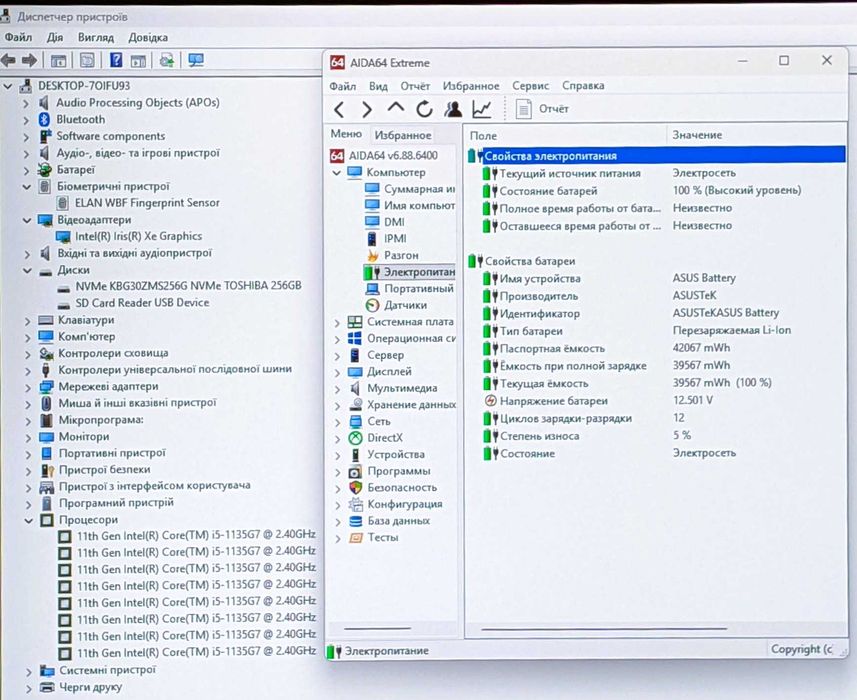Click the Программы icon in AIDA64 tree
Screen dimensions: 857x700
click(355, 471)
